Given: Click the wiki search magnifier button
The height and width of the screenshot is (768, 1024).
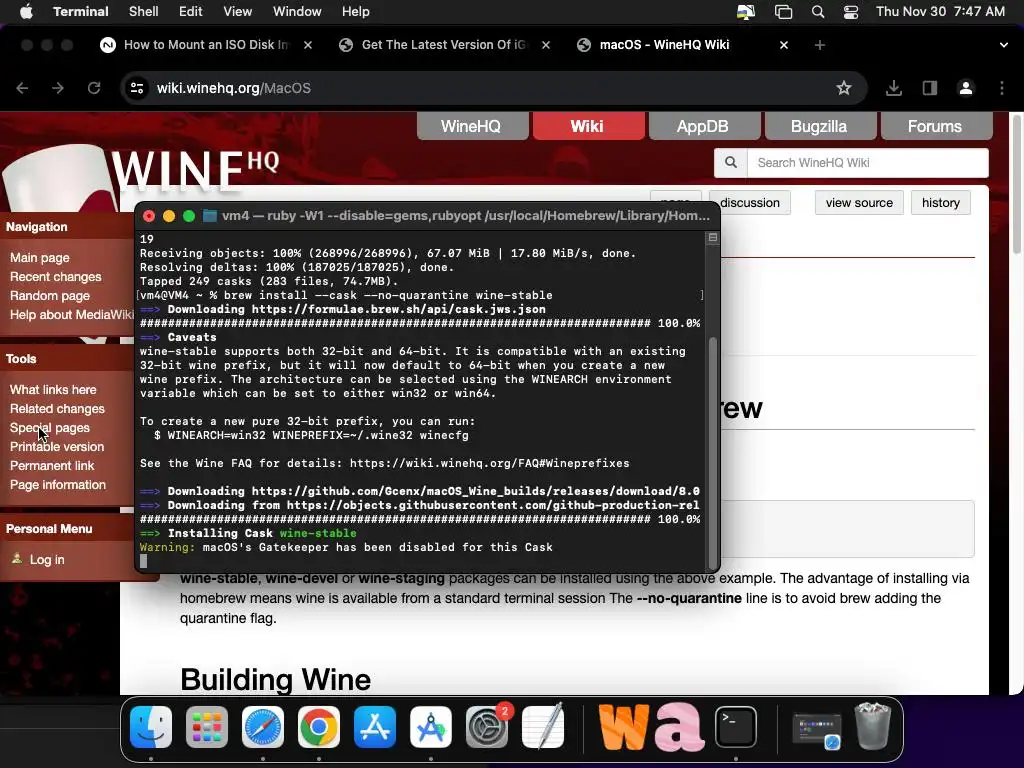Looking at the screenshot, I should coord(731,163).
